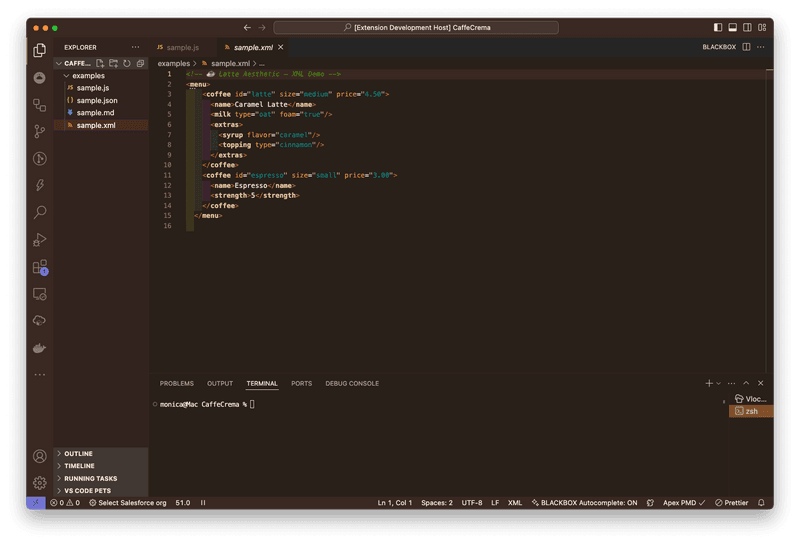This screenshot has height=544, width=800.
Task: Customize layout icon in title bar
Action: (x=762, y=28)
